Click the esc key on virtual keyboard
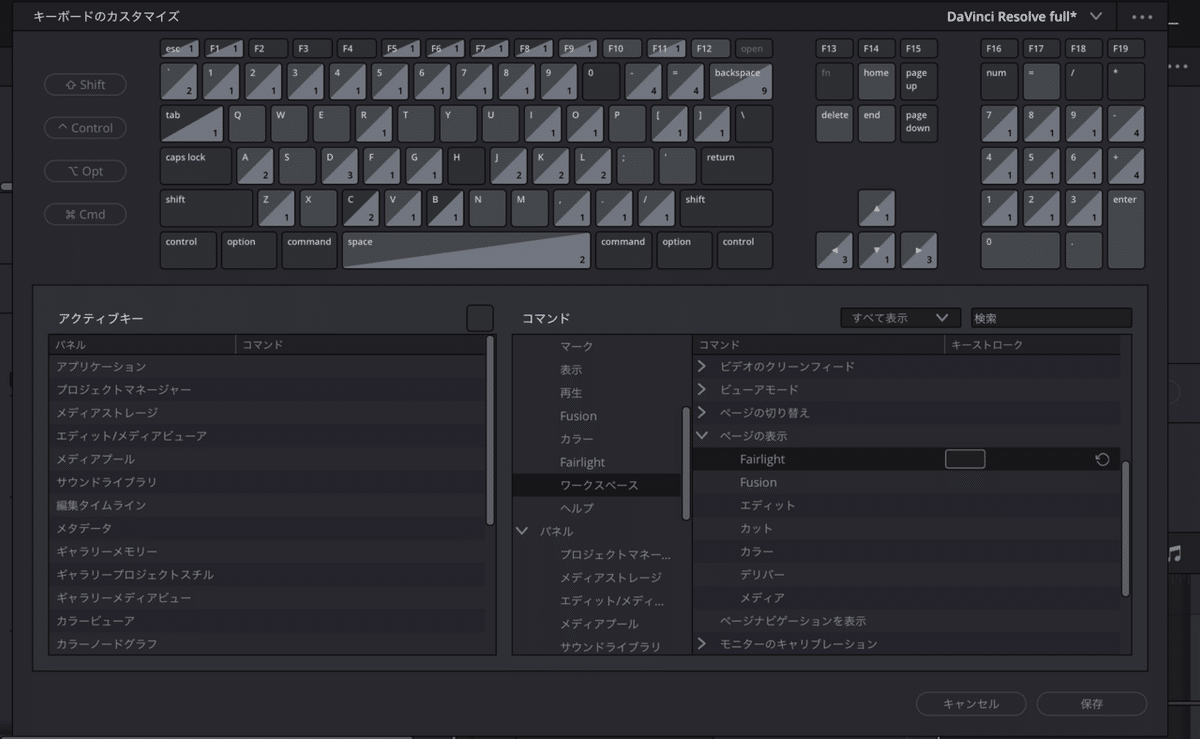 coord(180,48)
